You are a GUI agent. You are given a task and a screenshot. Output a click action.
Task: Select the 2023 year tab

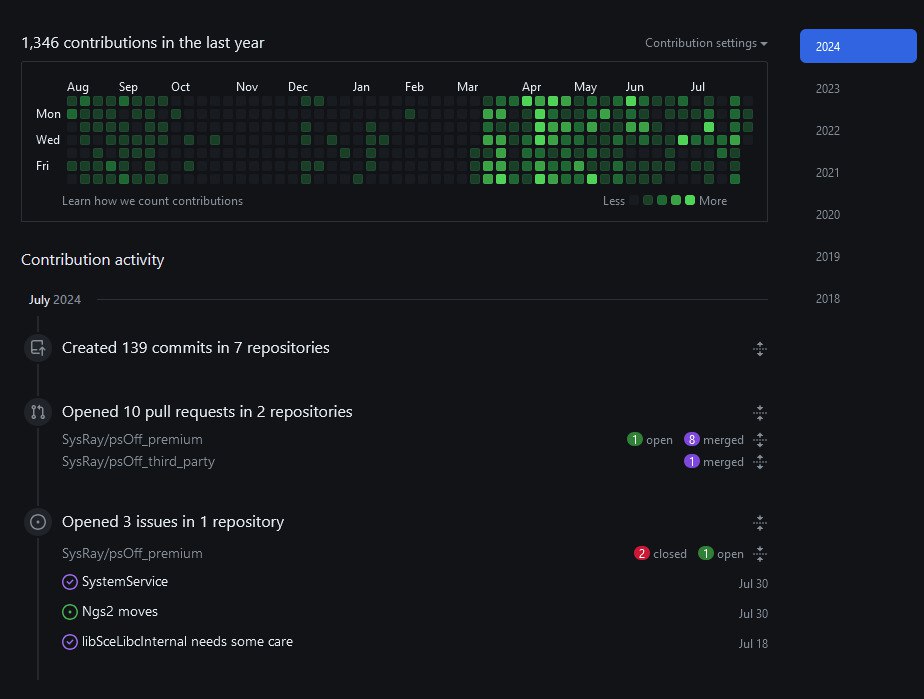(x=827, y=89)
